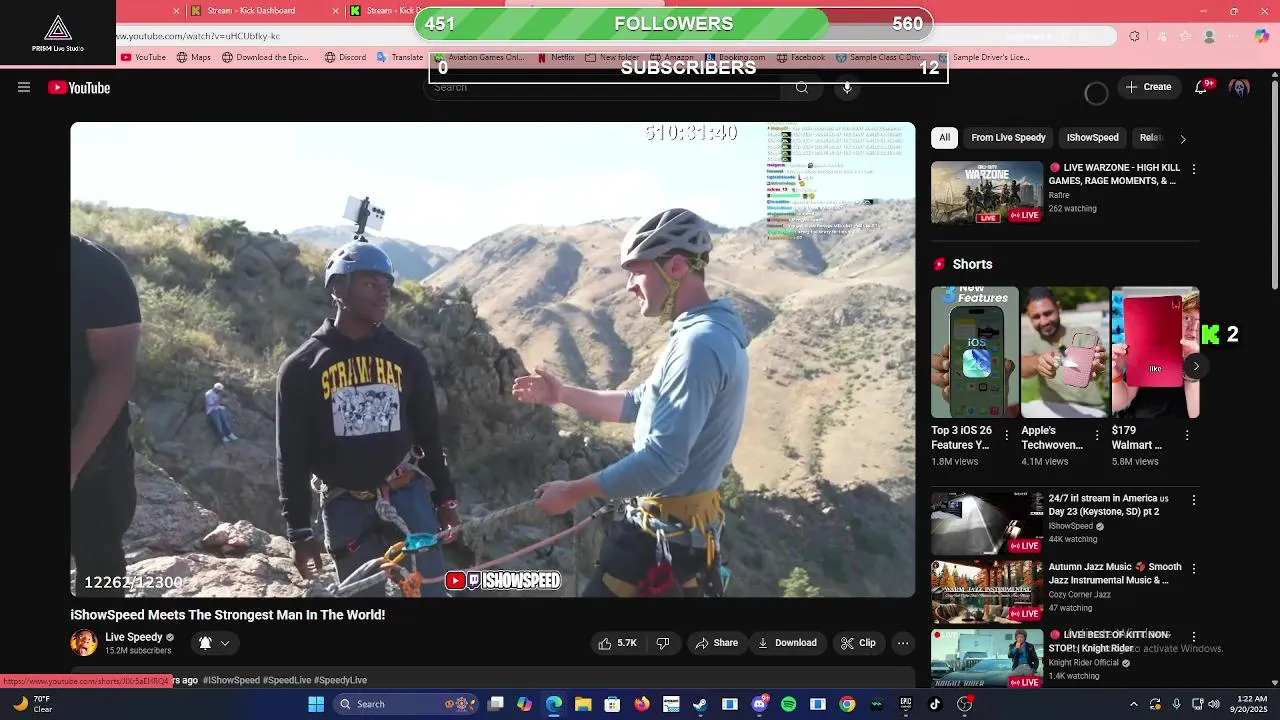The height and width of the screenshot is (720, 1280).
Task: Click the search magnifier button
Action: click(801, 87)
